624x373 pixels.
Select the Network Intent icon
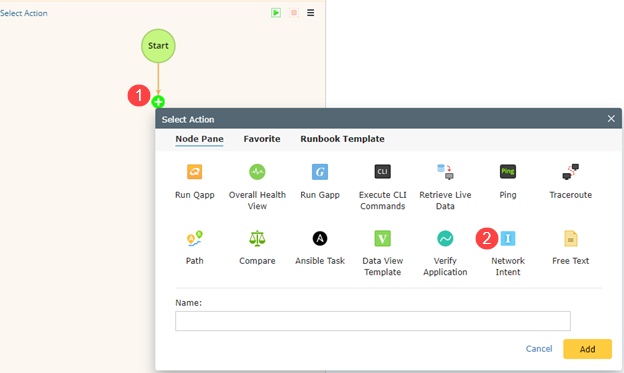(508, 238)
